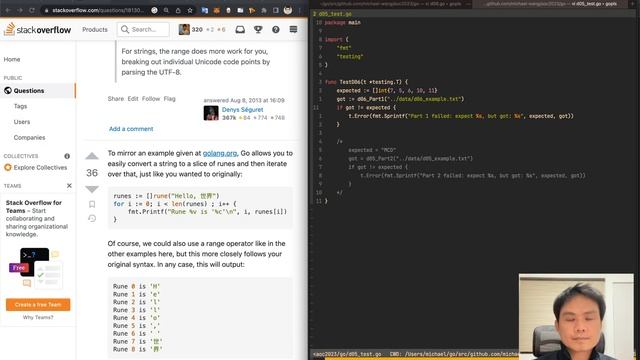Open Users in the left sidebar
Image resolution: width=640 pixels, height=360 pixels.
(x=22, y=122)
